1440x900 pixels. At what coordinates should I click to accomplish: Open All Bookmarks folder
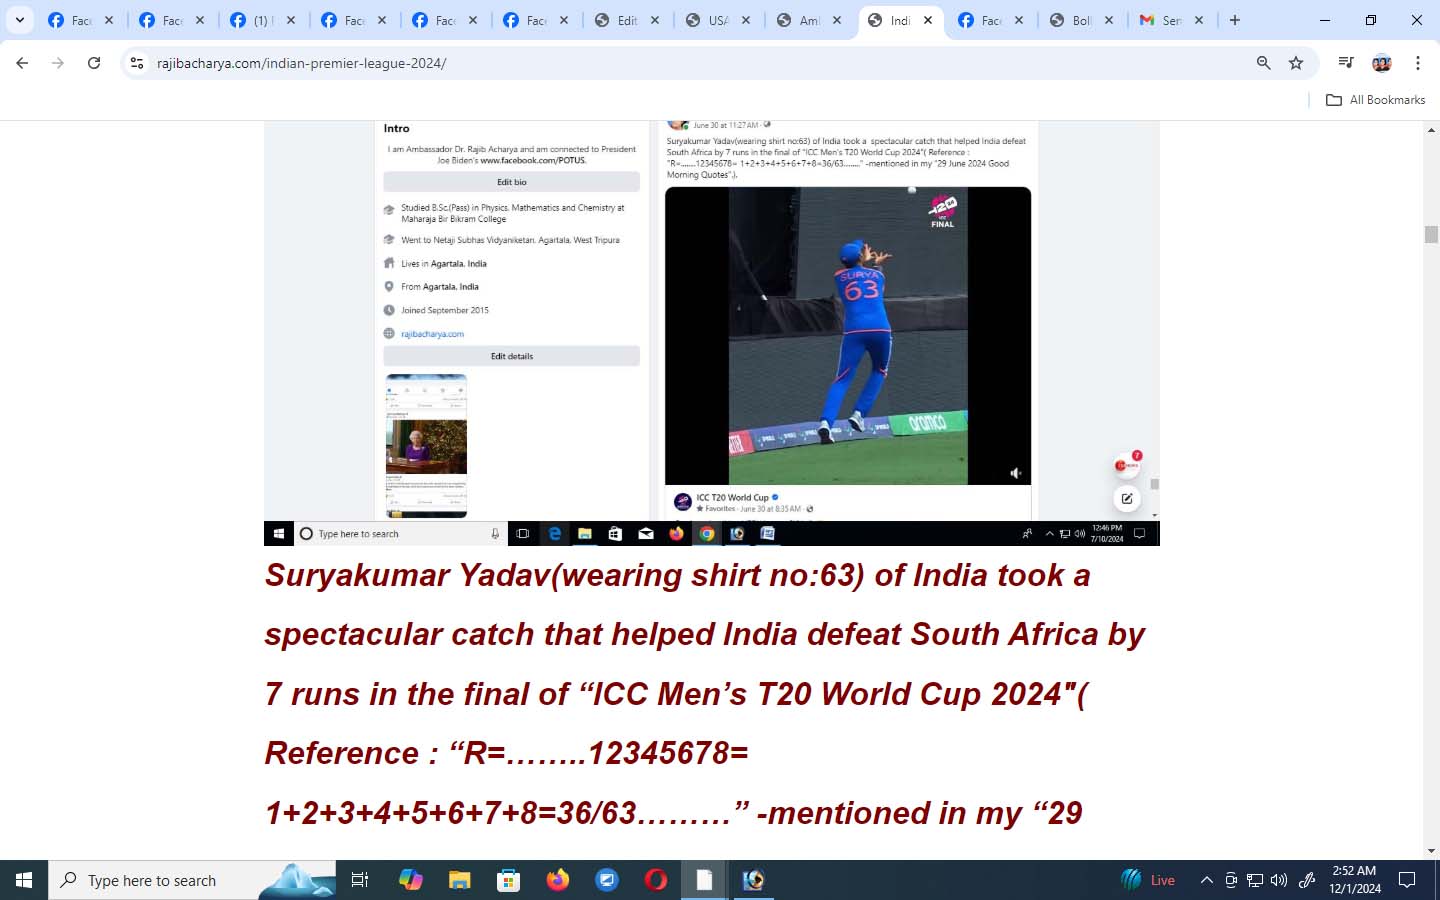coord(1376,100)
